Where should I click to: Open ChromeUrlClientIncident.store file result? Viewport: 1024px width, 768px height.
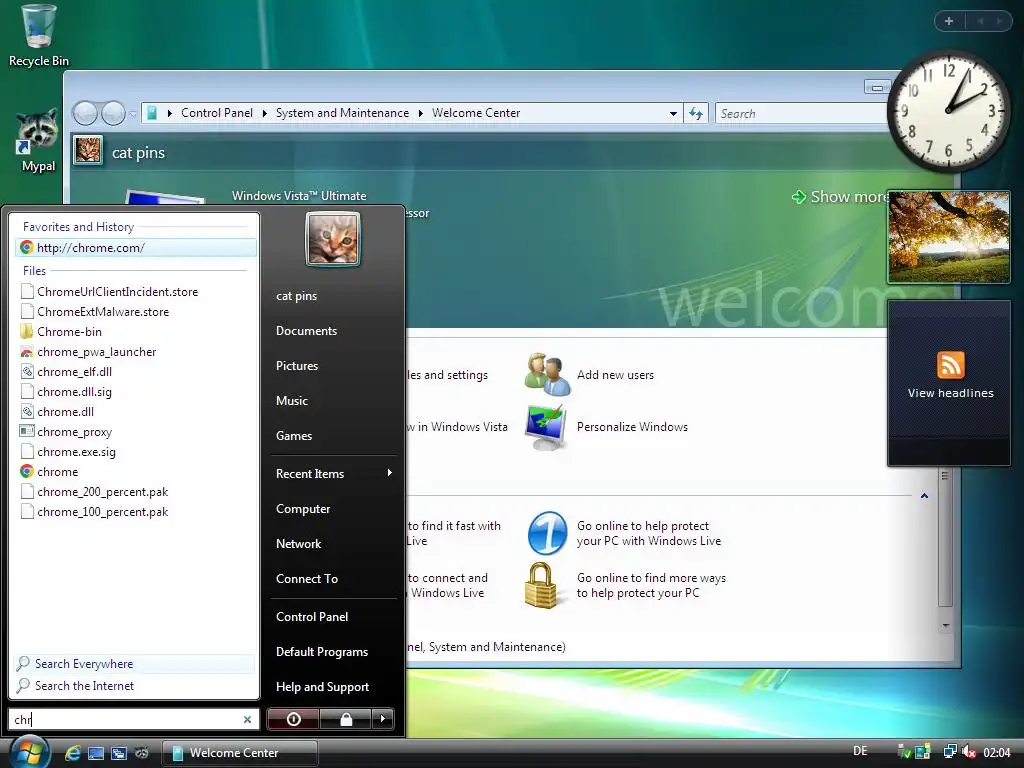117,292
